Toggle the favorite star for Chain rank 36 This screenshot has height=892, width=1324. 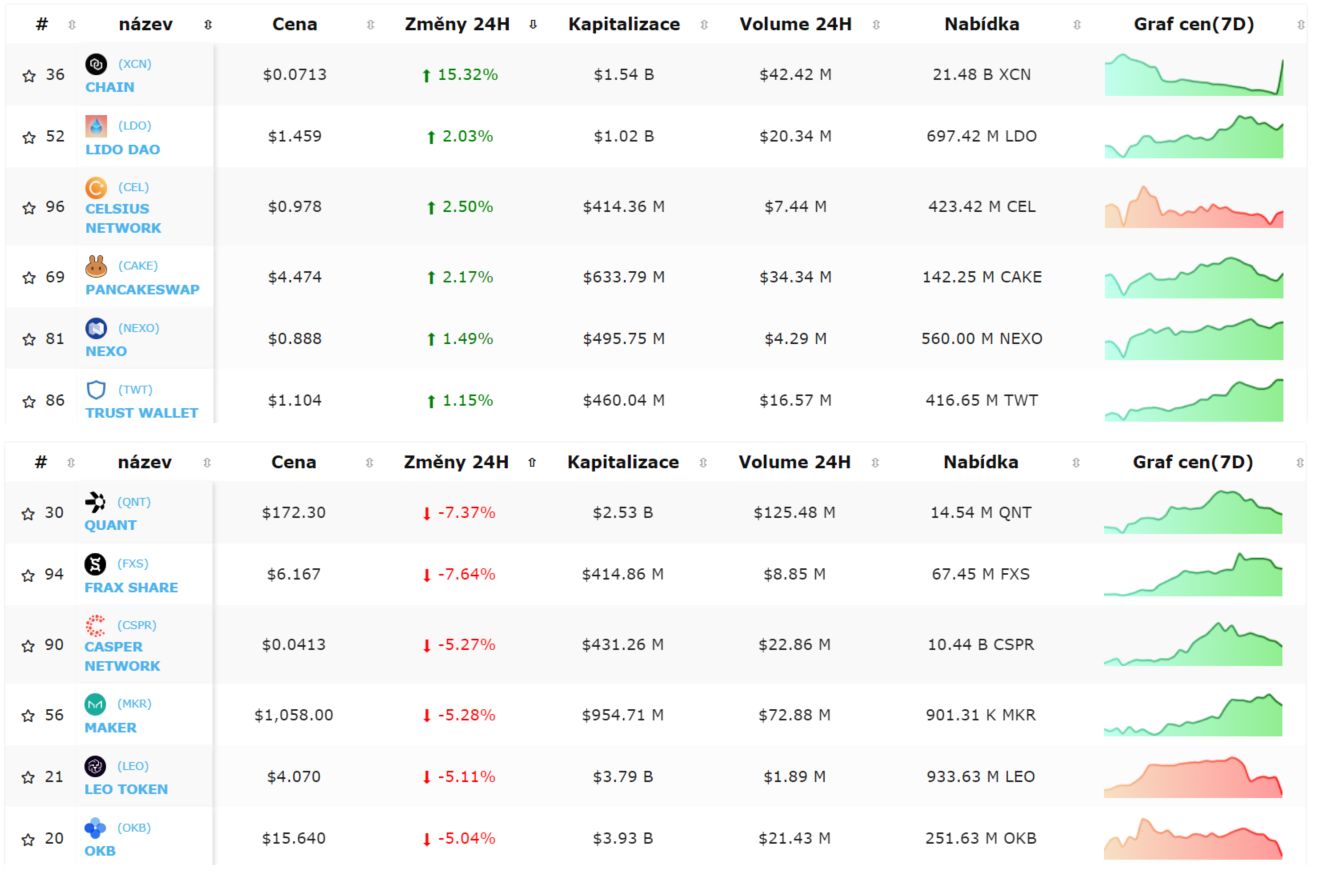(x=28, y=75)
